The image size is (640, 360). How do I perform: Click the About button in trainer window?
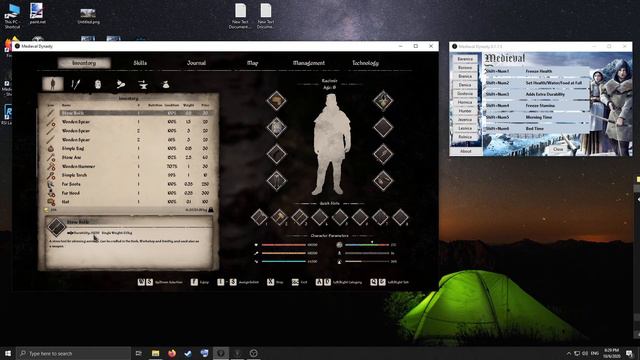(x=466, y=151)
